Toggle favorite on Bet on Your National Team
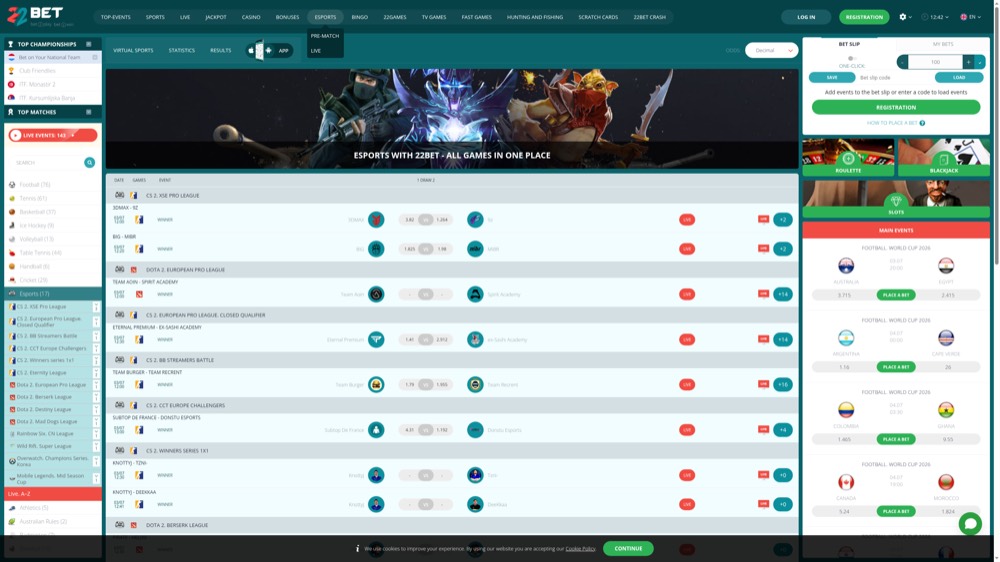 [x=95, y=57]
